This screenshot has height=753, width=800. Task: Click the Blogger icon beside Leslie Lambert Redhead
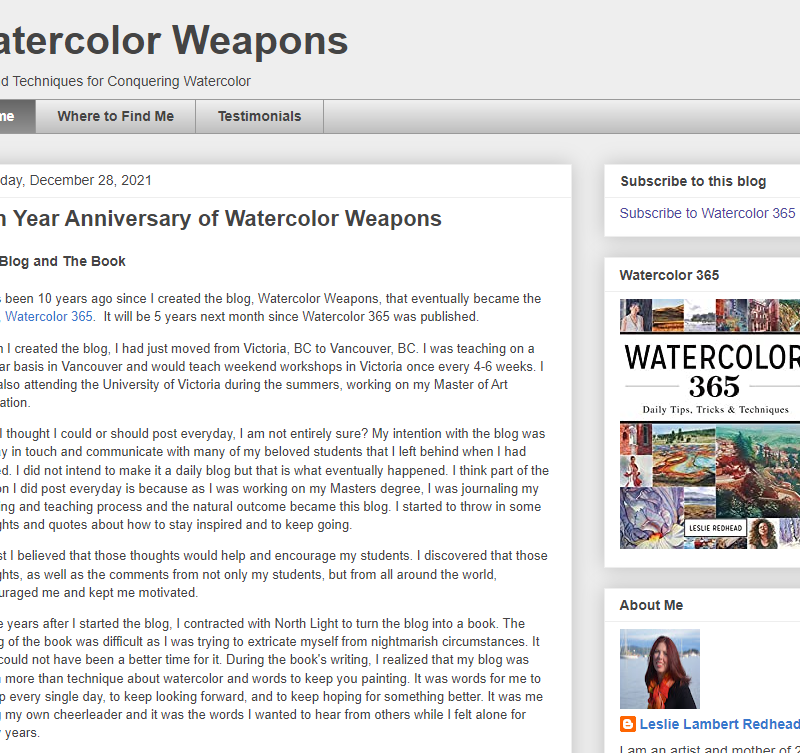(x=628, y=724)
